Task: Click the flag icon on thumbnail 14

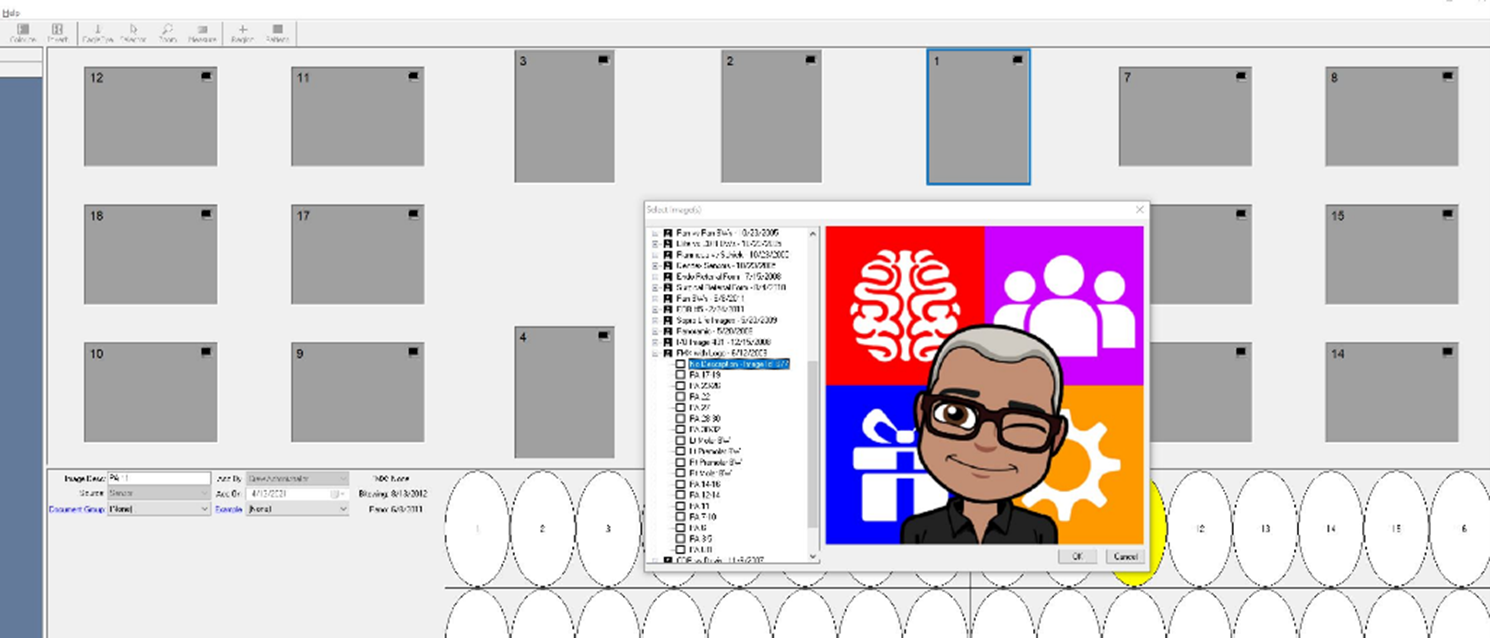Action: (x=1448, y=352)
